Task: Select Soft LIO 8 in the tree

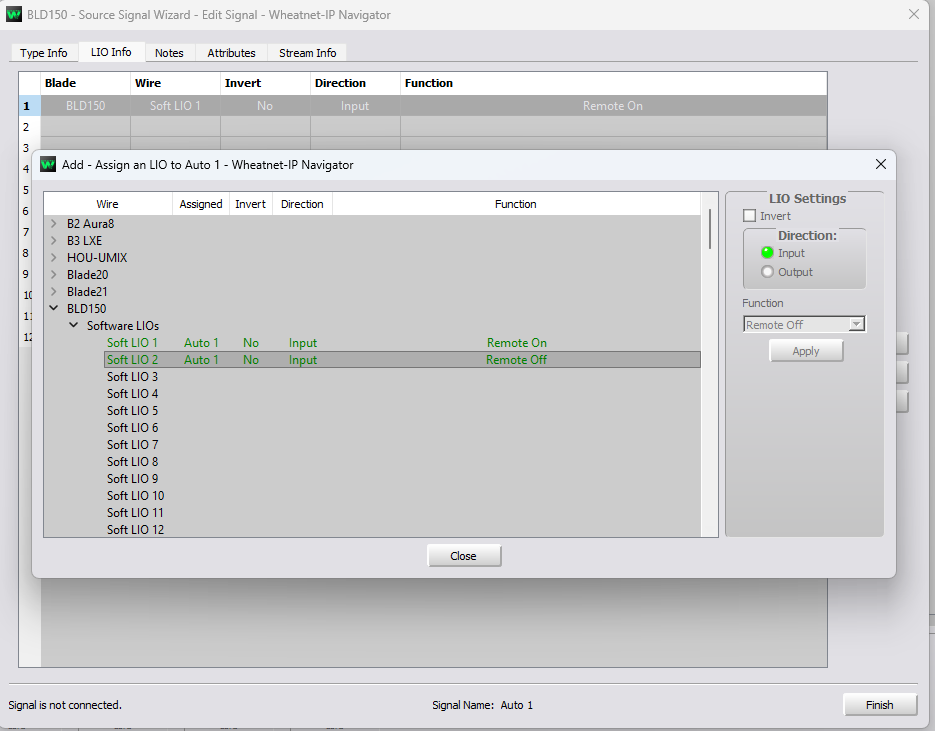Action: click(132, 461)
